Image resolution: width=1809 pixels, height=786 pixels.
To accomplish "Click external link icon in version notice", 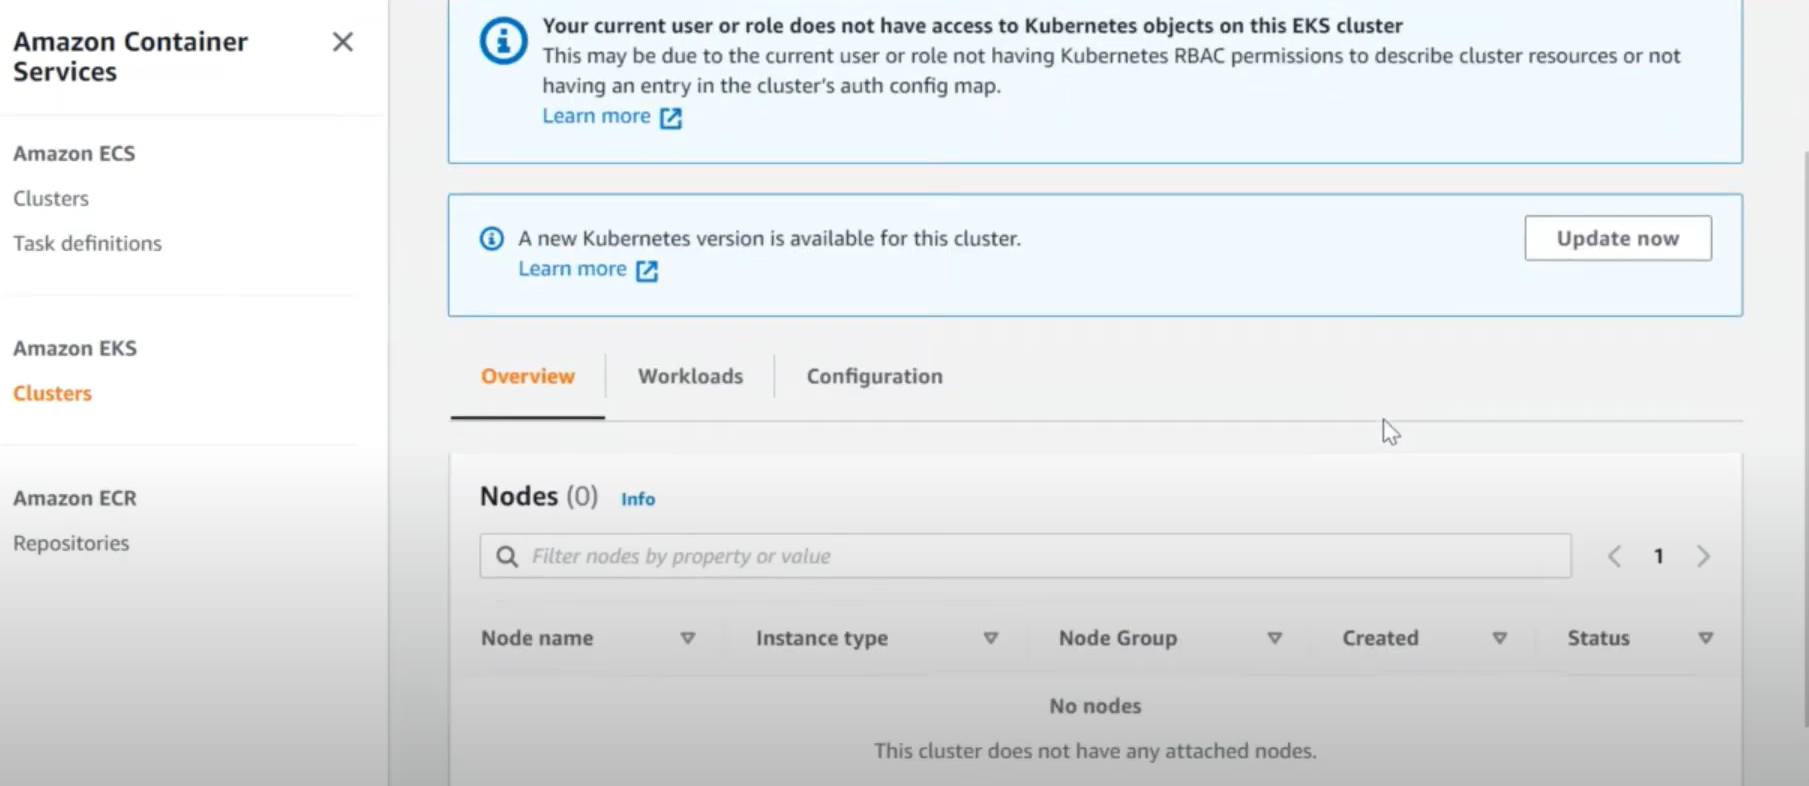I will click(x=647, y=271).
